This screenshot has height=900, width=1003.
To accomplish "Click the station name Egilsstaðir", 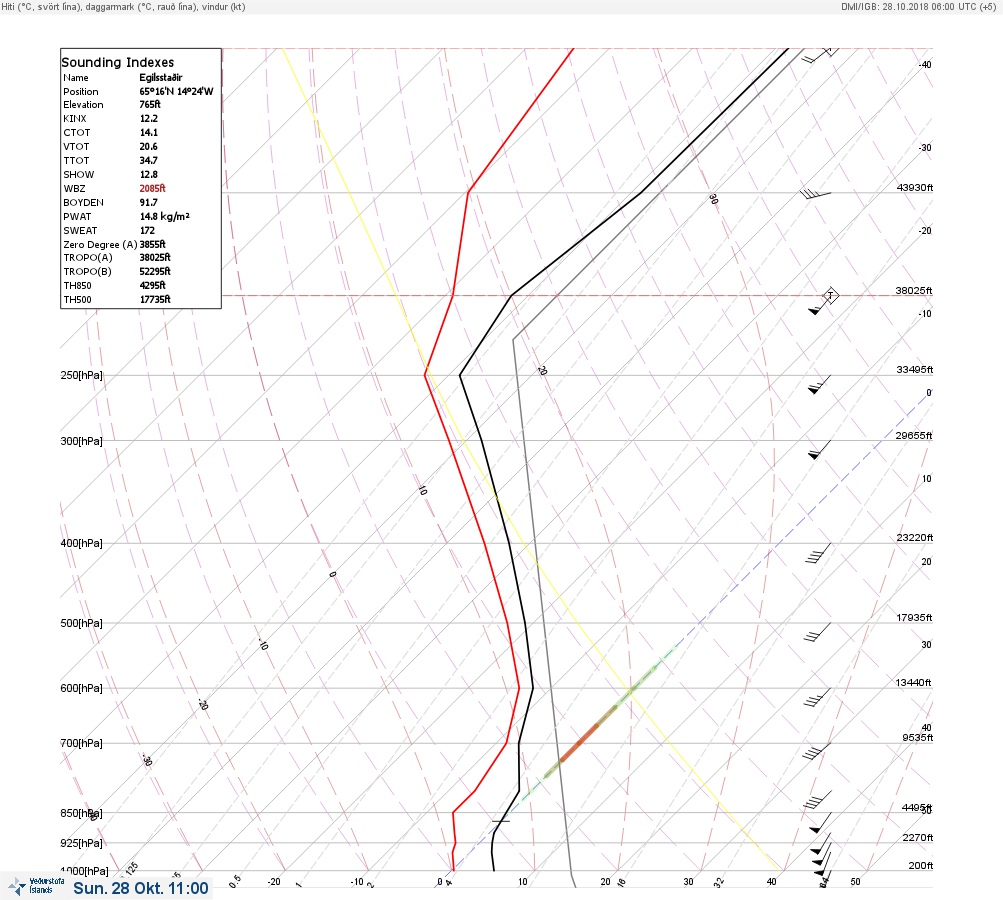I will pyautogui.click(x=161, y=77).
